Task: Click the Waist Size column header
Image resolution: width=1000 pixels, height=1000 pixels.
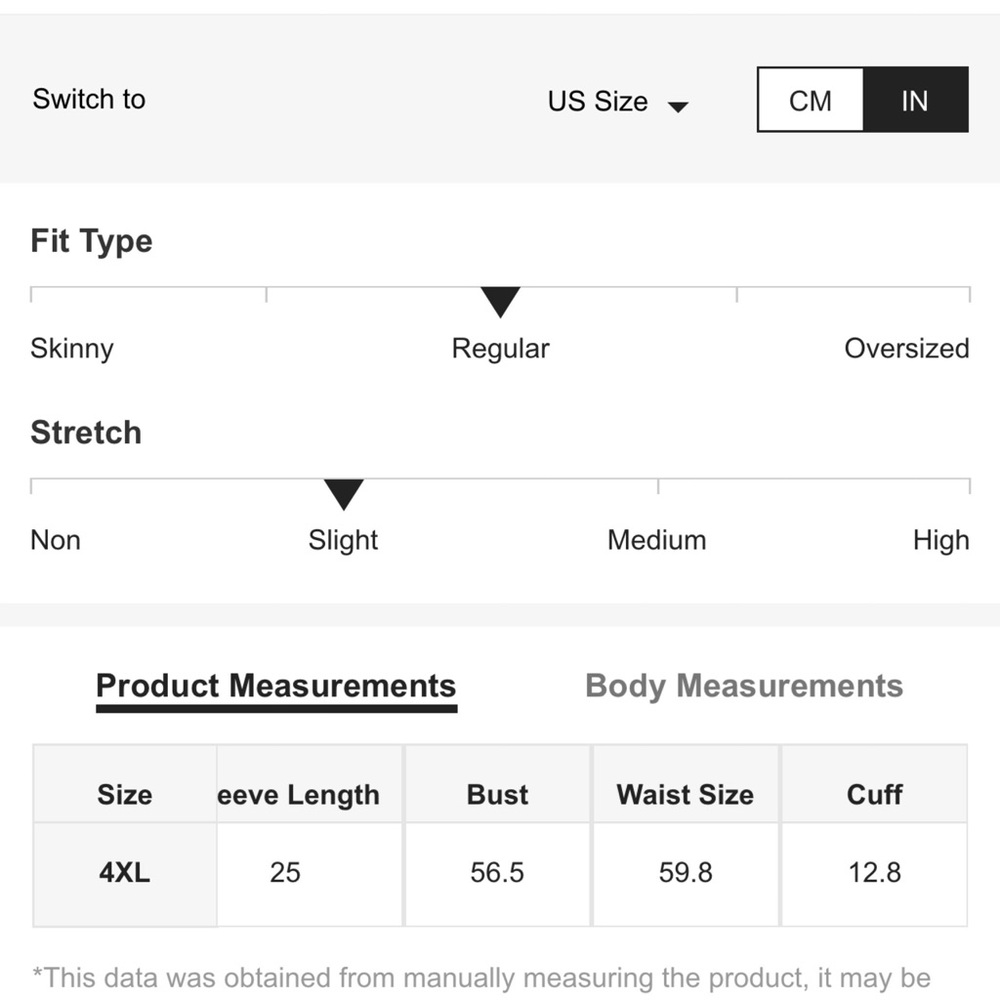Action: click(x=685, y=795)
